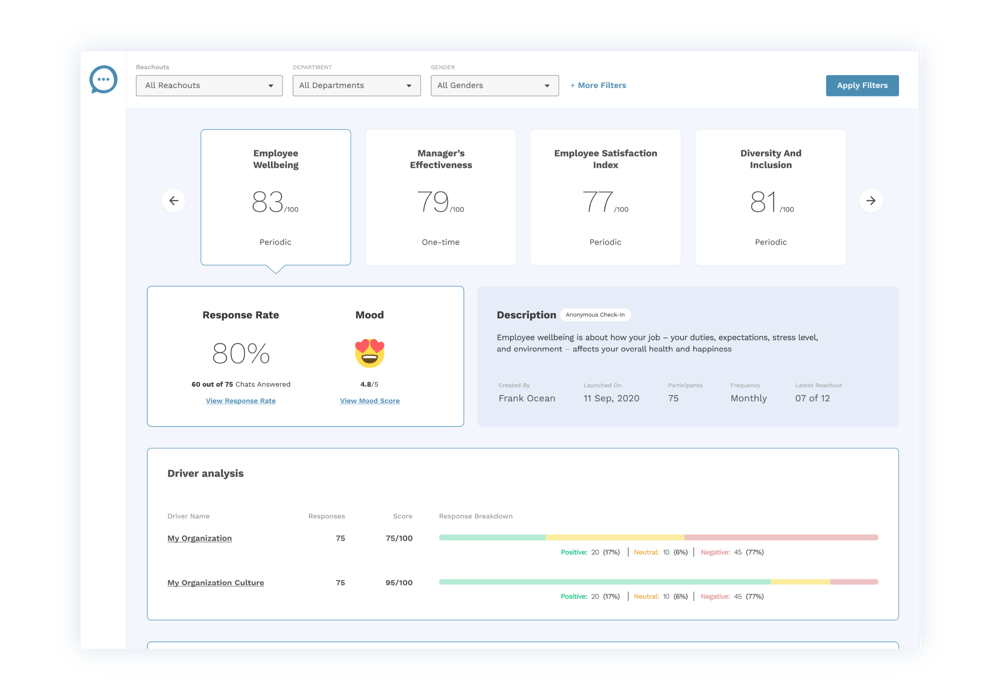Open the View Response Rate link
This screenshot has height=700, width=1000.
coord(241,401)
